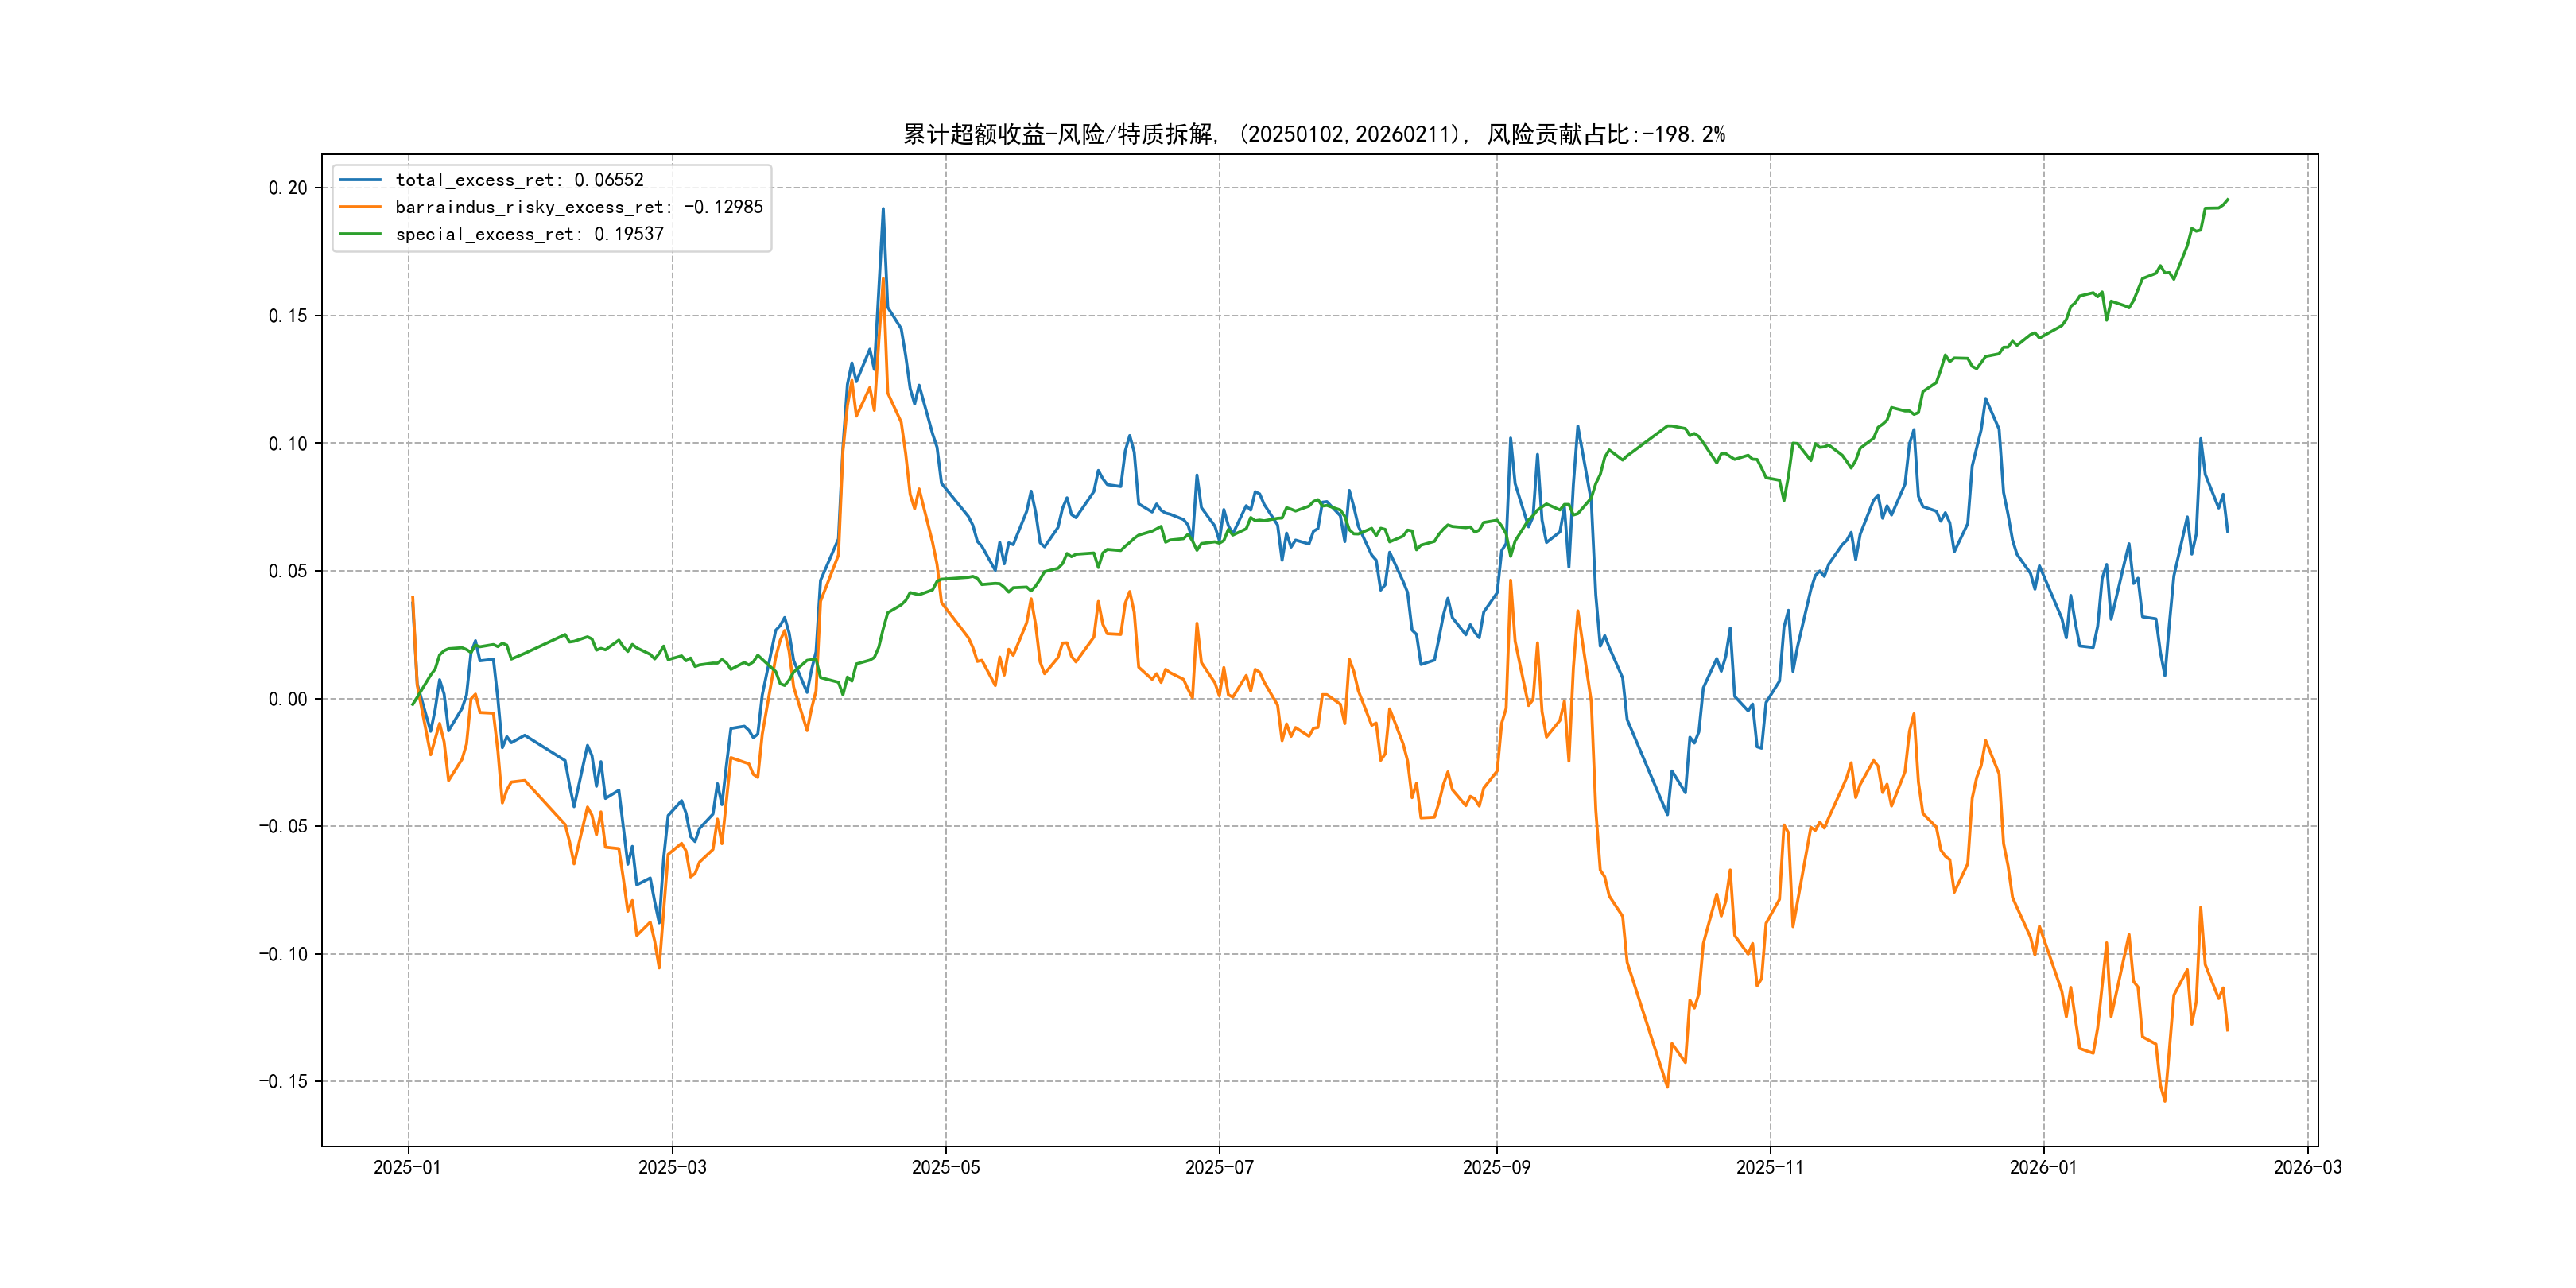Click the 2025-11 x-axis tick label

tap(1770, 1167)
